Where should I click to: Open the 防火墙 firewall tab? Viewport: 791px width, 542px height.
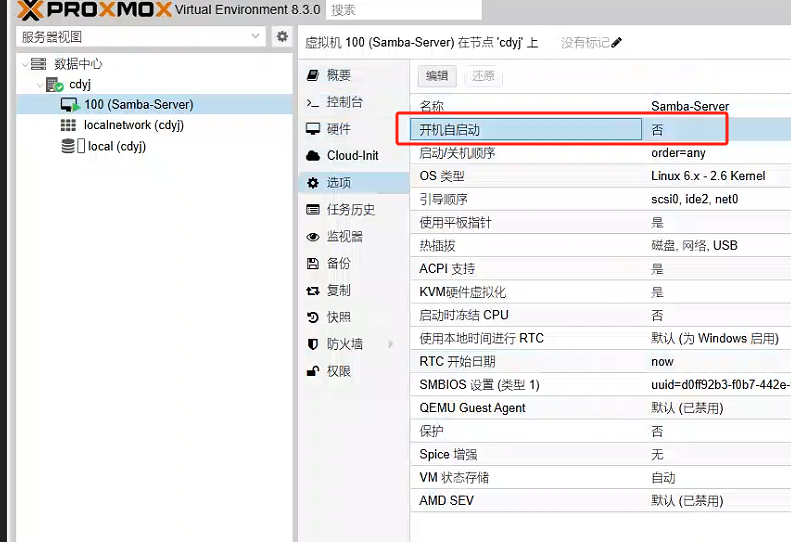(x=353, y=344)
